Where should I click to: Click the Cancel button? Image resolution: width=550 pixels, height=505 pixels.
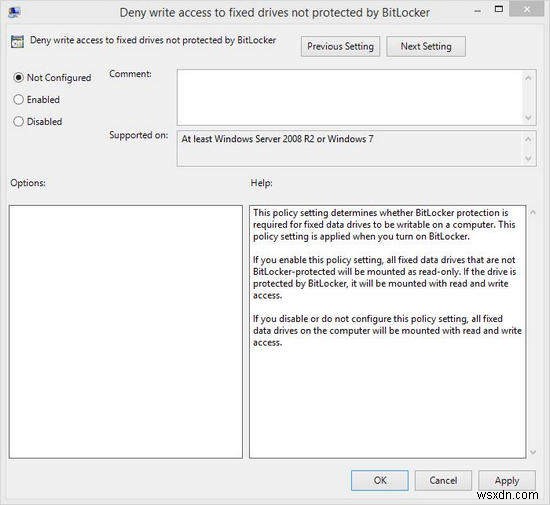(x=443, y=480)
